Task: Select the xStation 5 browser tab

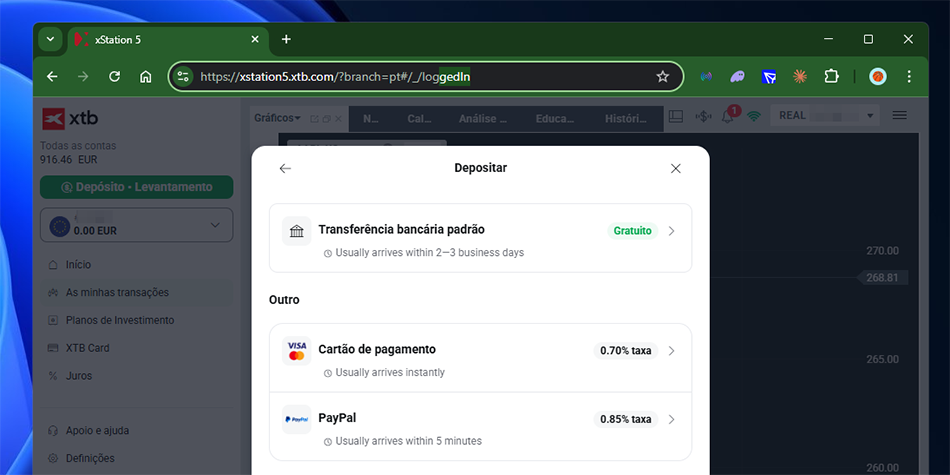Action: click(168, 40)
